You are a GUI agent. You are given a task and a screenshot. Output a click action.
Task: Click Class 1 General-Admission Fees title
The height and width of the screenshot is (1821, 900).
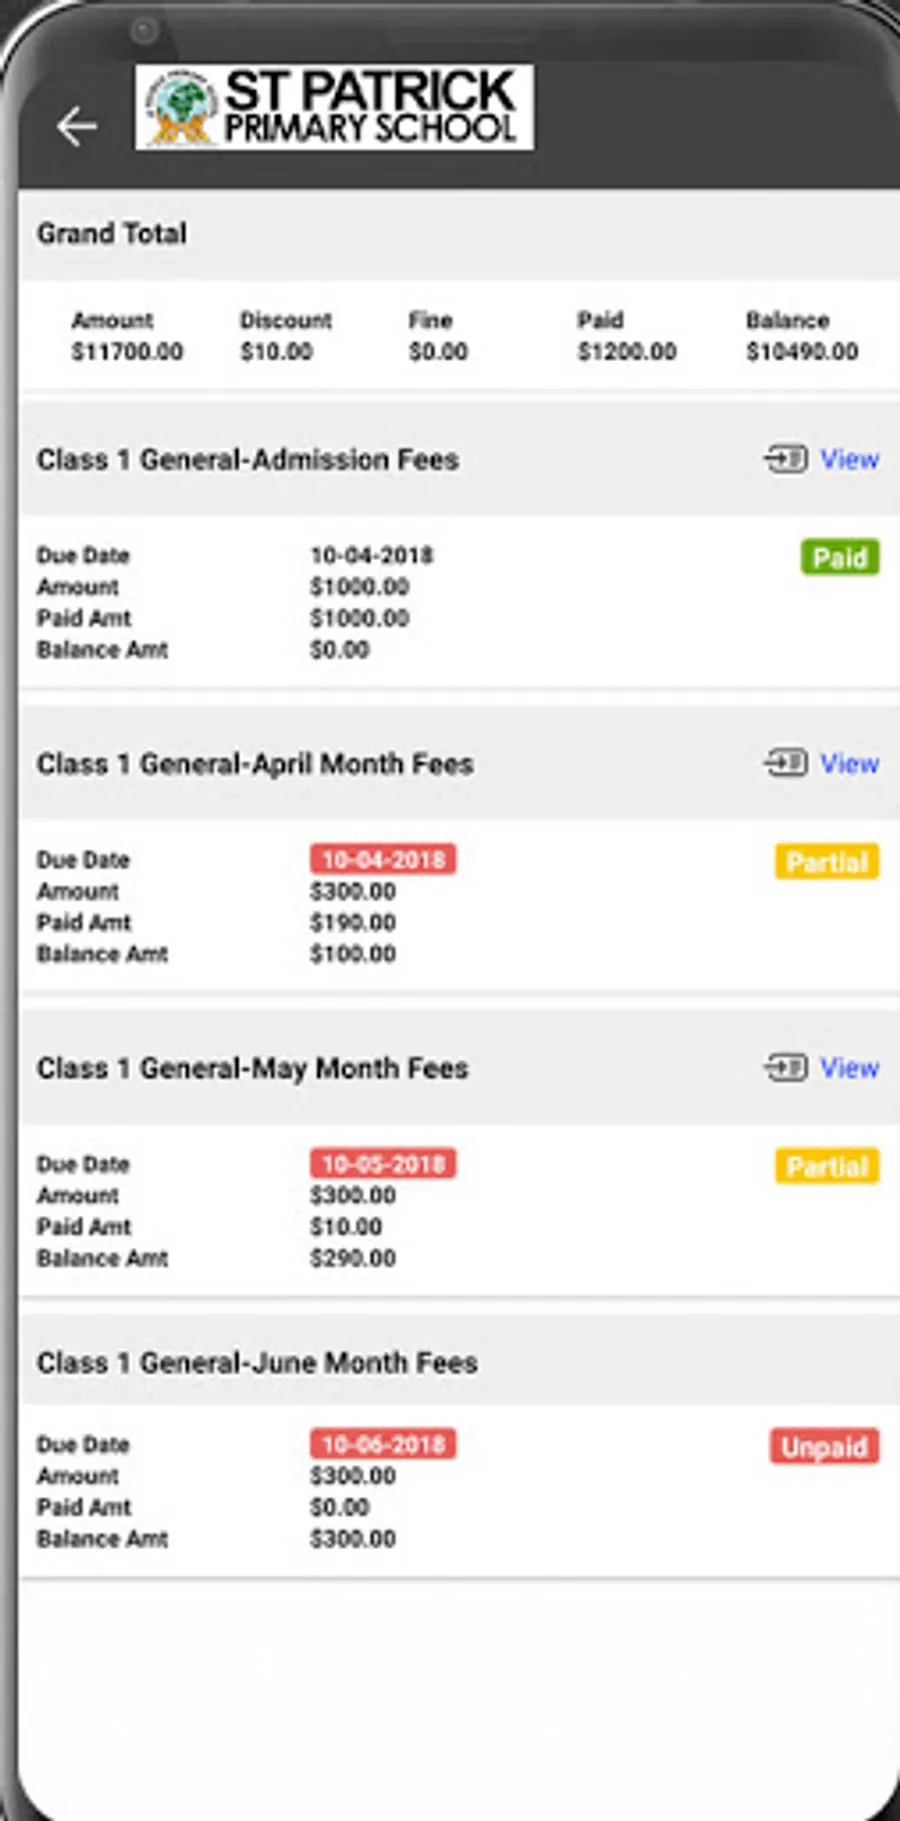pos(248,459)
